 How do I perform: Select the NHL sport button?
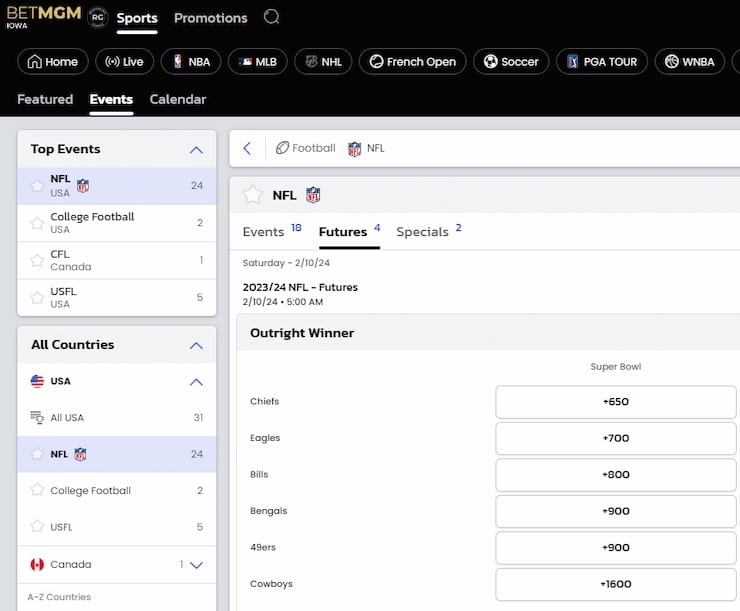coord(323,62)
